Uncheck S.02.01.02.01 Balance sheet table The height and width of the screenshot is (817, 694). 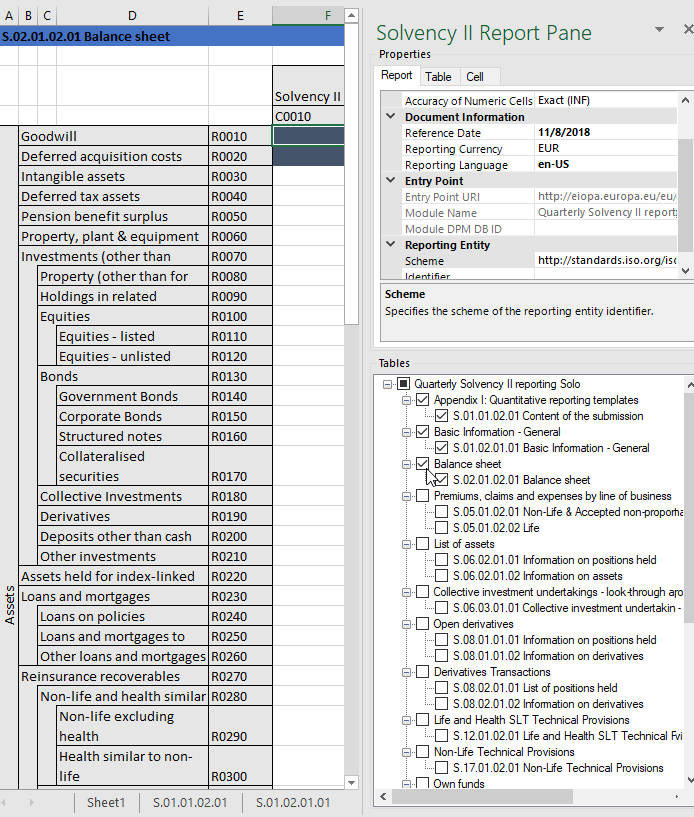442,480
